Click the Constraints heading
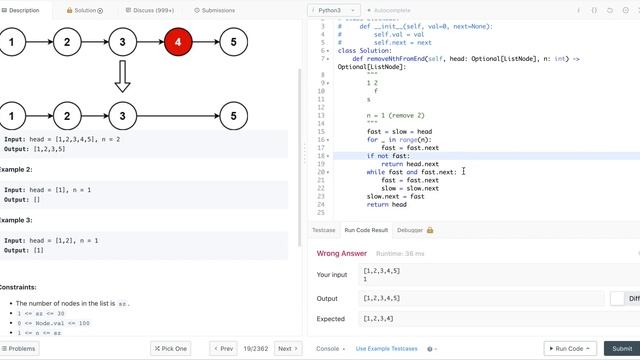 click(18, 287)
